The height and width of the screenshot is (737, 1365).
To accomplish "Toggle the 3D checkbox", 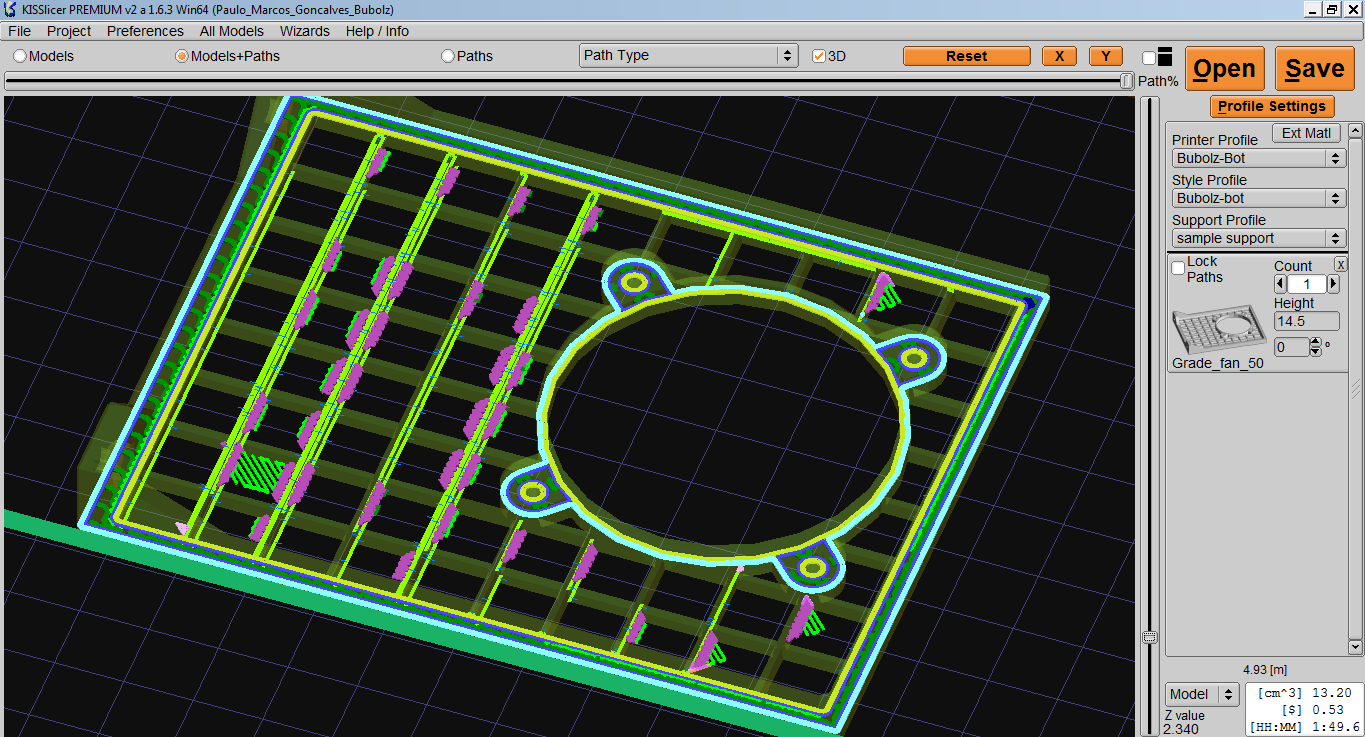I will [819, 56].
